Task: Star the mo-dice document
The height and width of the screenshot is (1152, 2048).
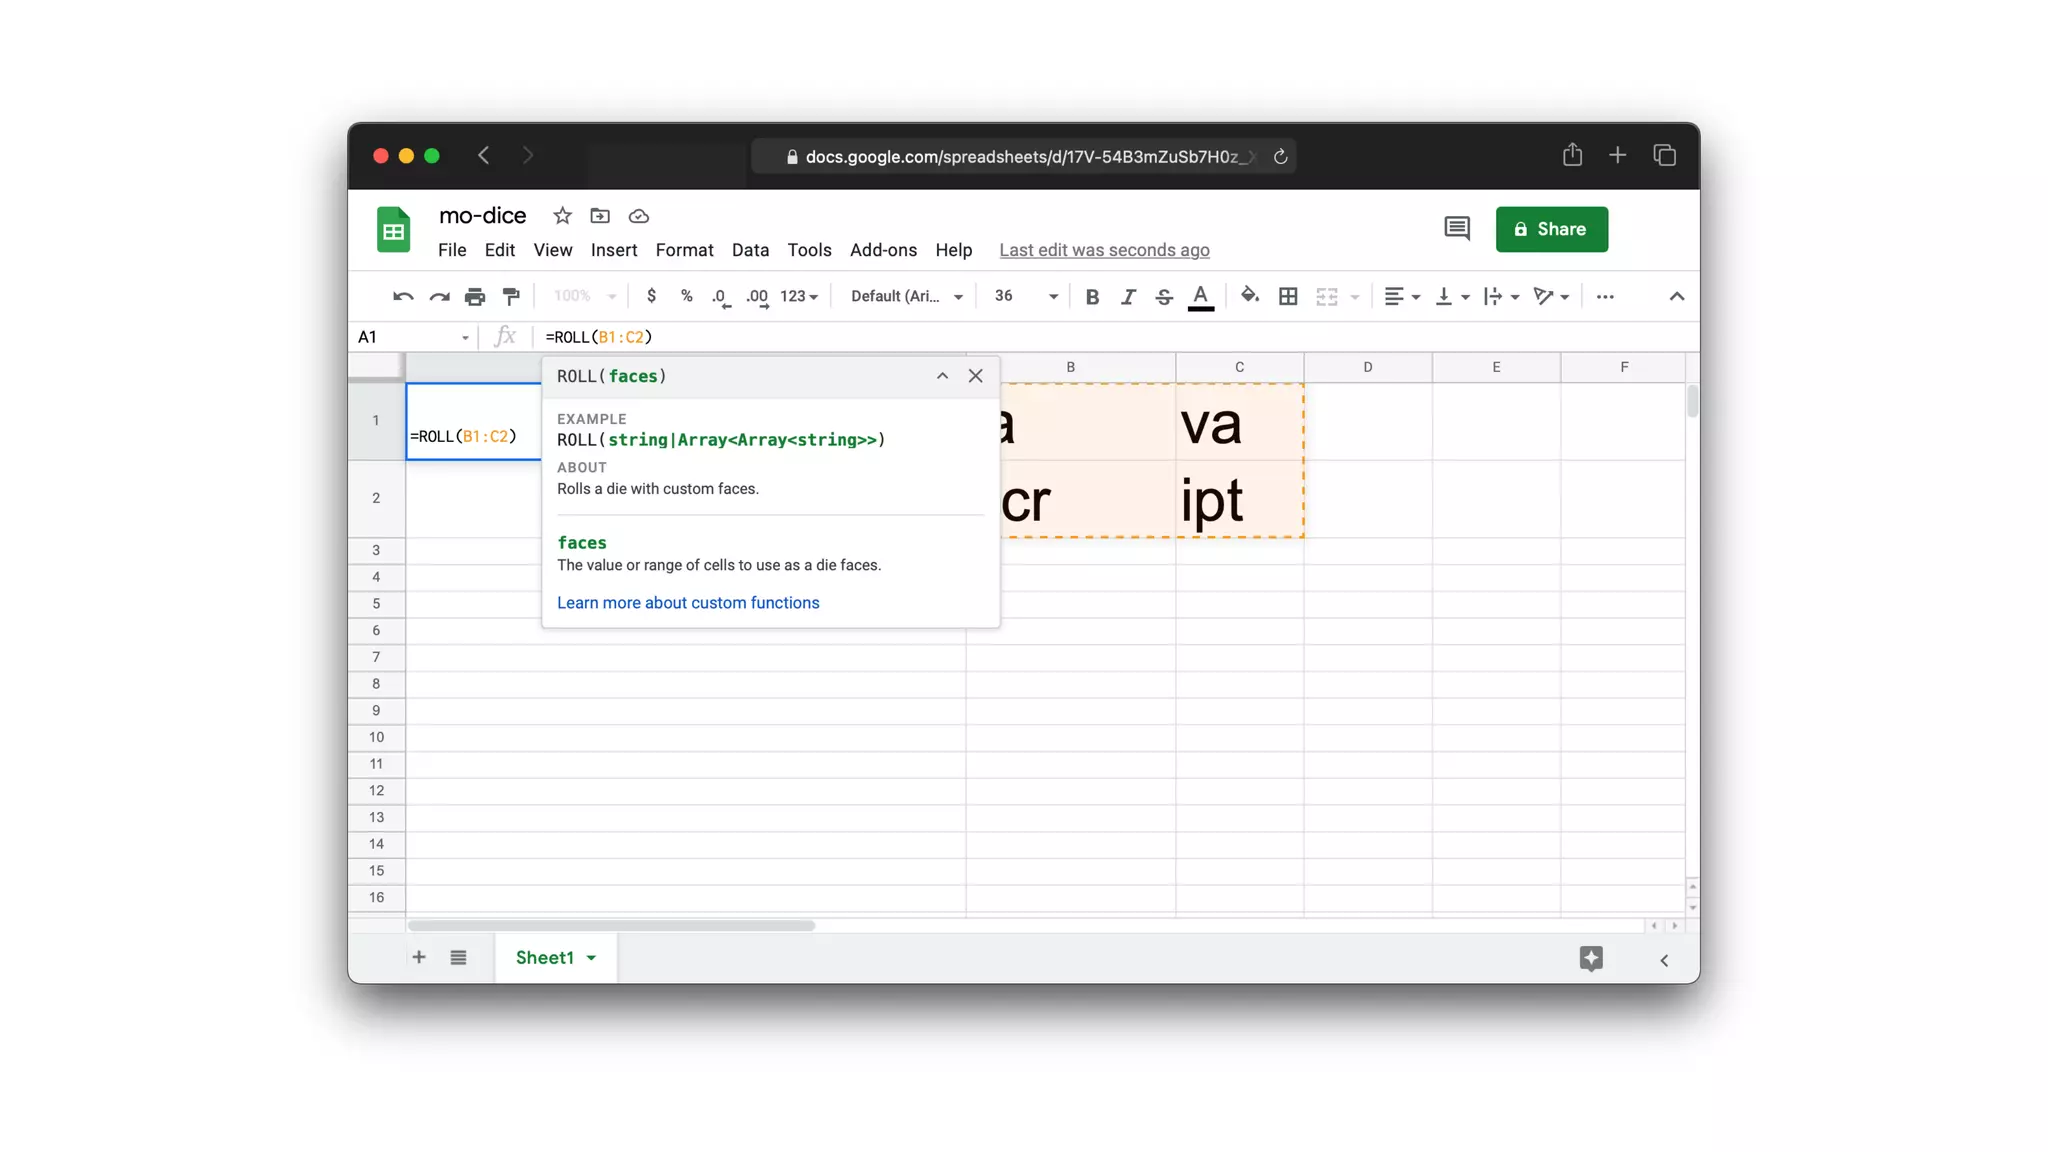Action: [562, 216]
